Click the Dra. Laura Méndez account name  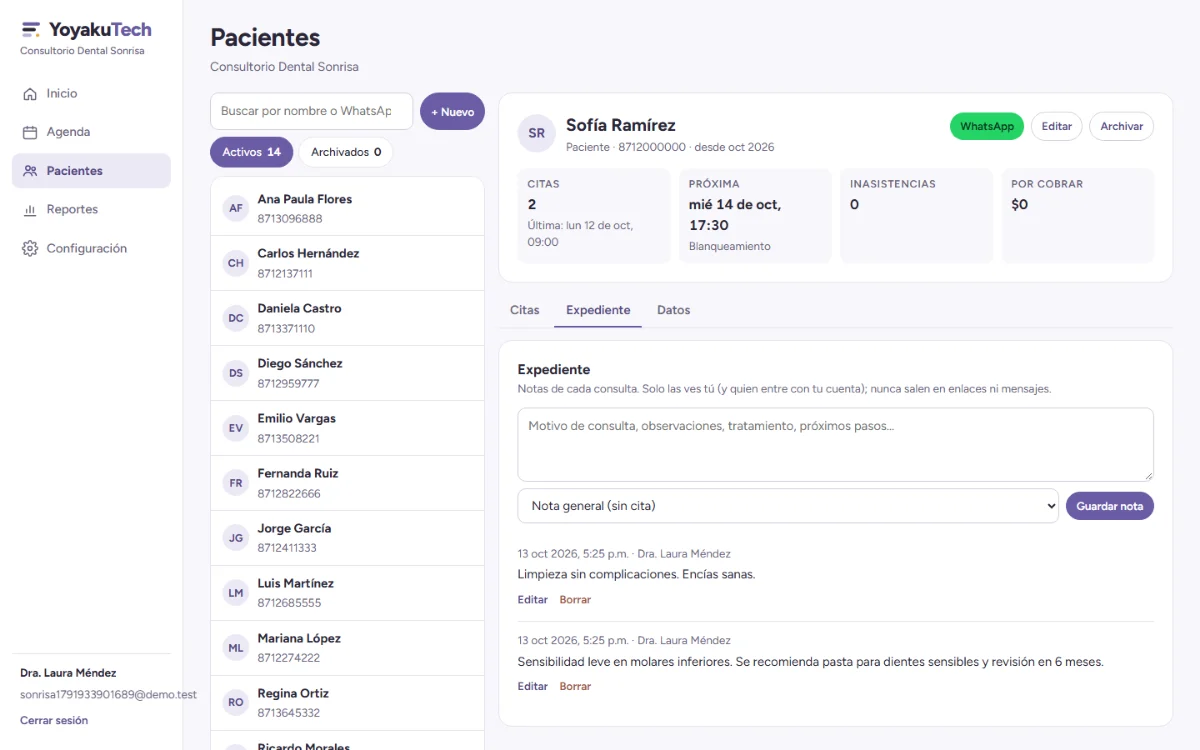tap(68, 673)
